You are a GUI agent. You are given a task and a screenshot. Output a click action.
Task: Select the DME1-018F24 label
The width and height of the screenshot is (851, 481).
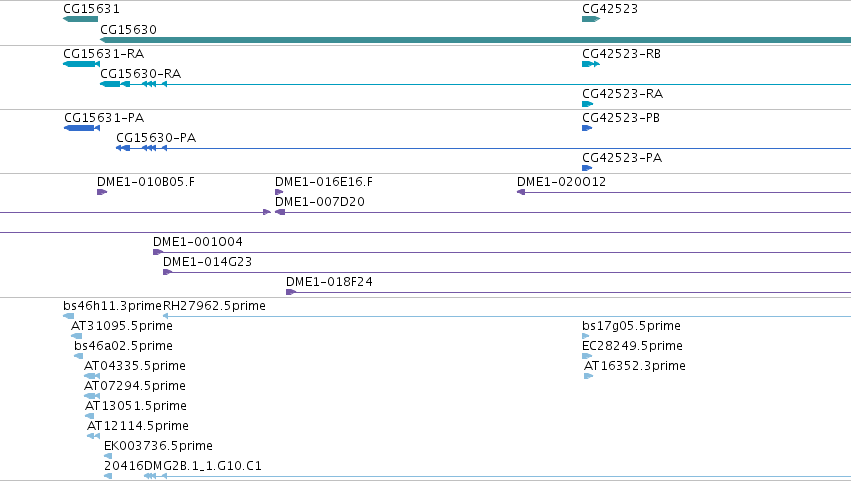[x=329, y=282]
